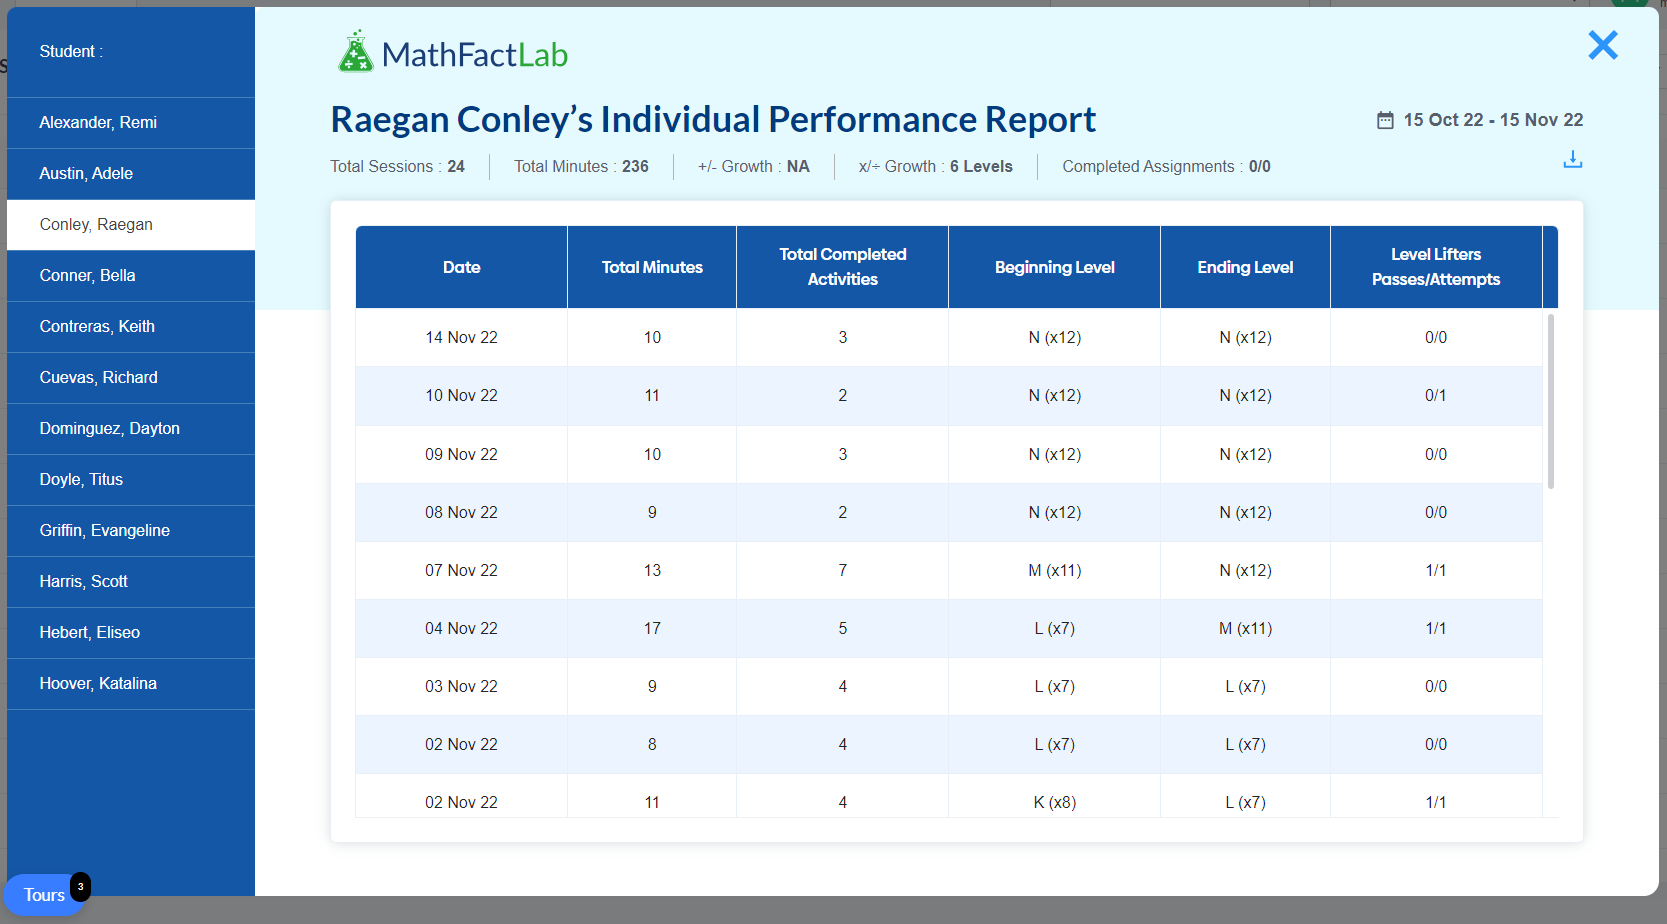1667x924 pixels.
Task: Click the M (x11) ending level cell for 04 Nov 22
Action: (1245, 629)
